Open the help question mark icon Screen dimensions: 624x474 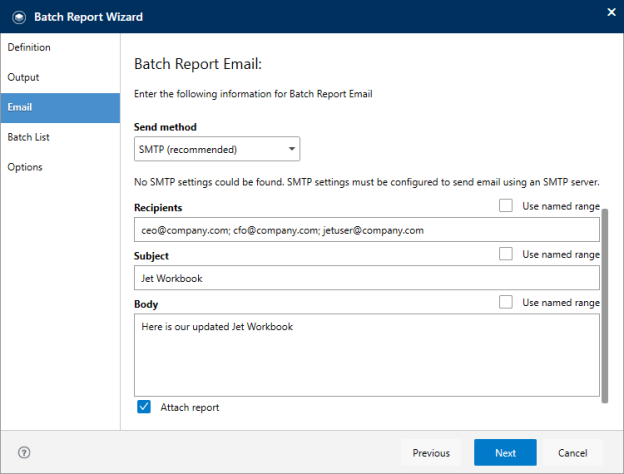tap(24, 453)
